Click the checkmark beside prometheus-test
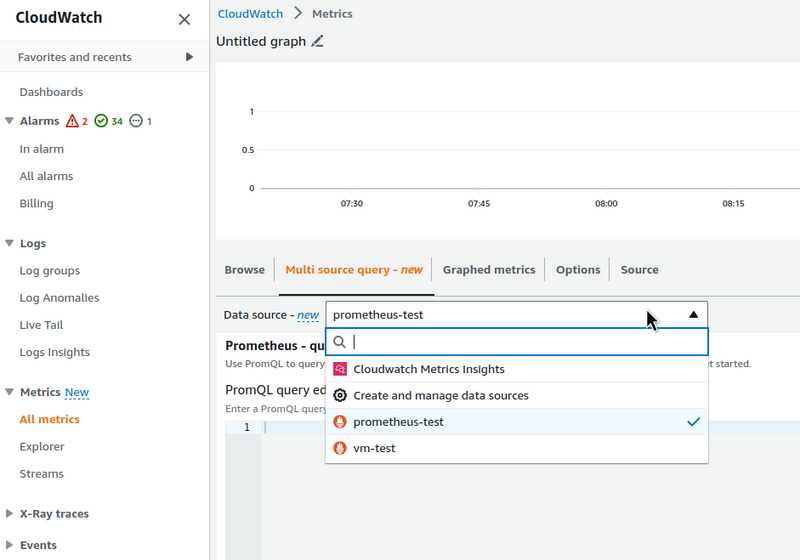 [x=693, y=422]
